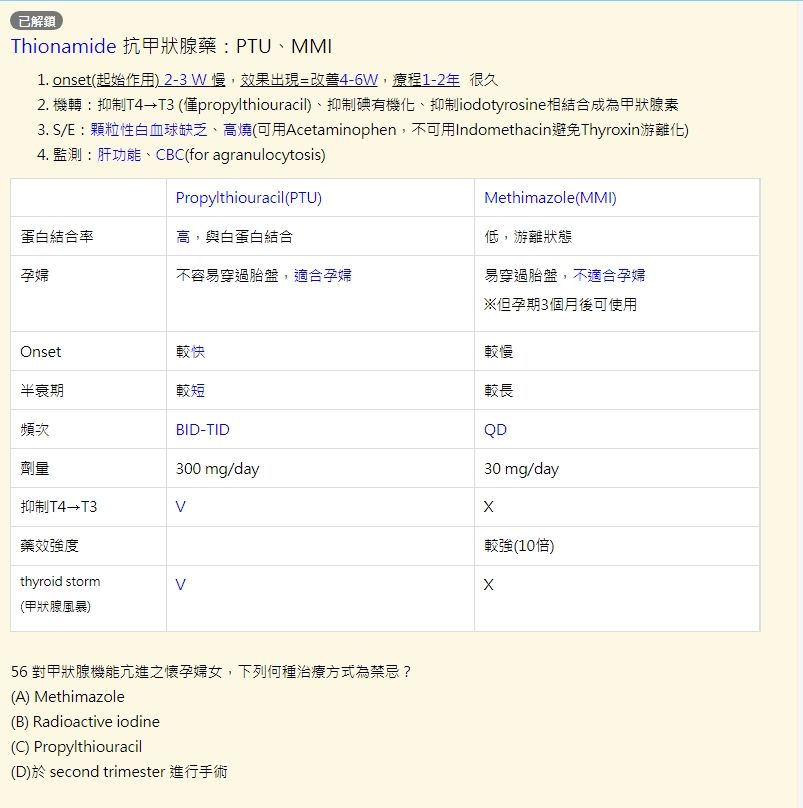Click the BID-TID frequency entry
803x808 pixels.
203,429
